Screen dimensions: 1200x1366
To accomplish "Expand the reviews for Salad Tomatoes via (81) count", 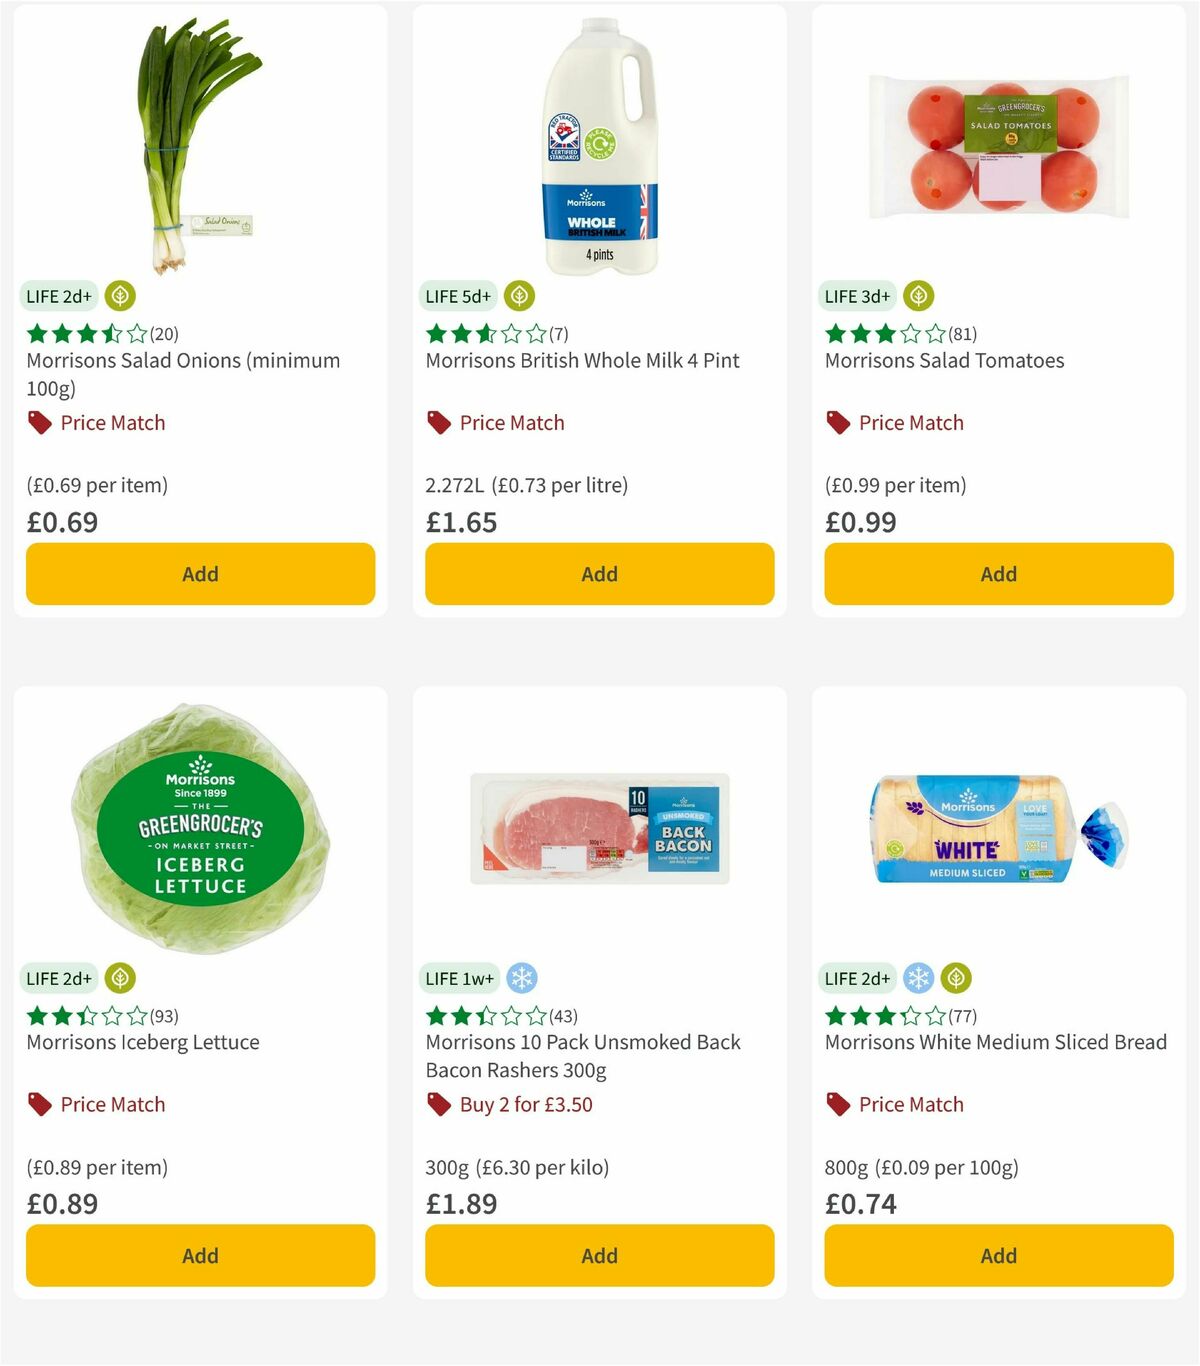I will point(963,334).
